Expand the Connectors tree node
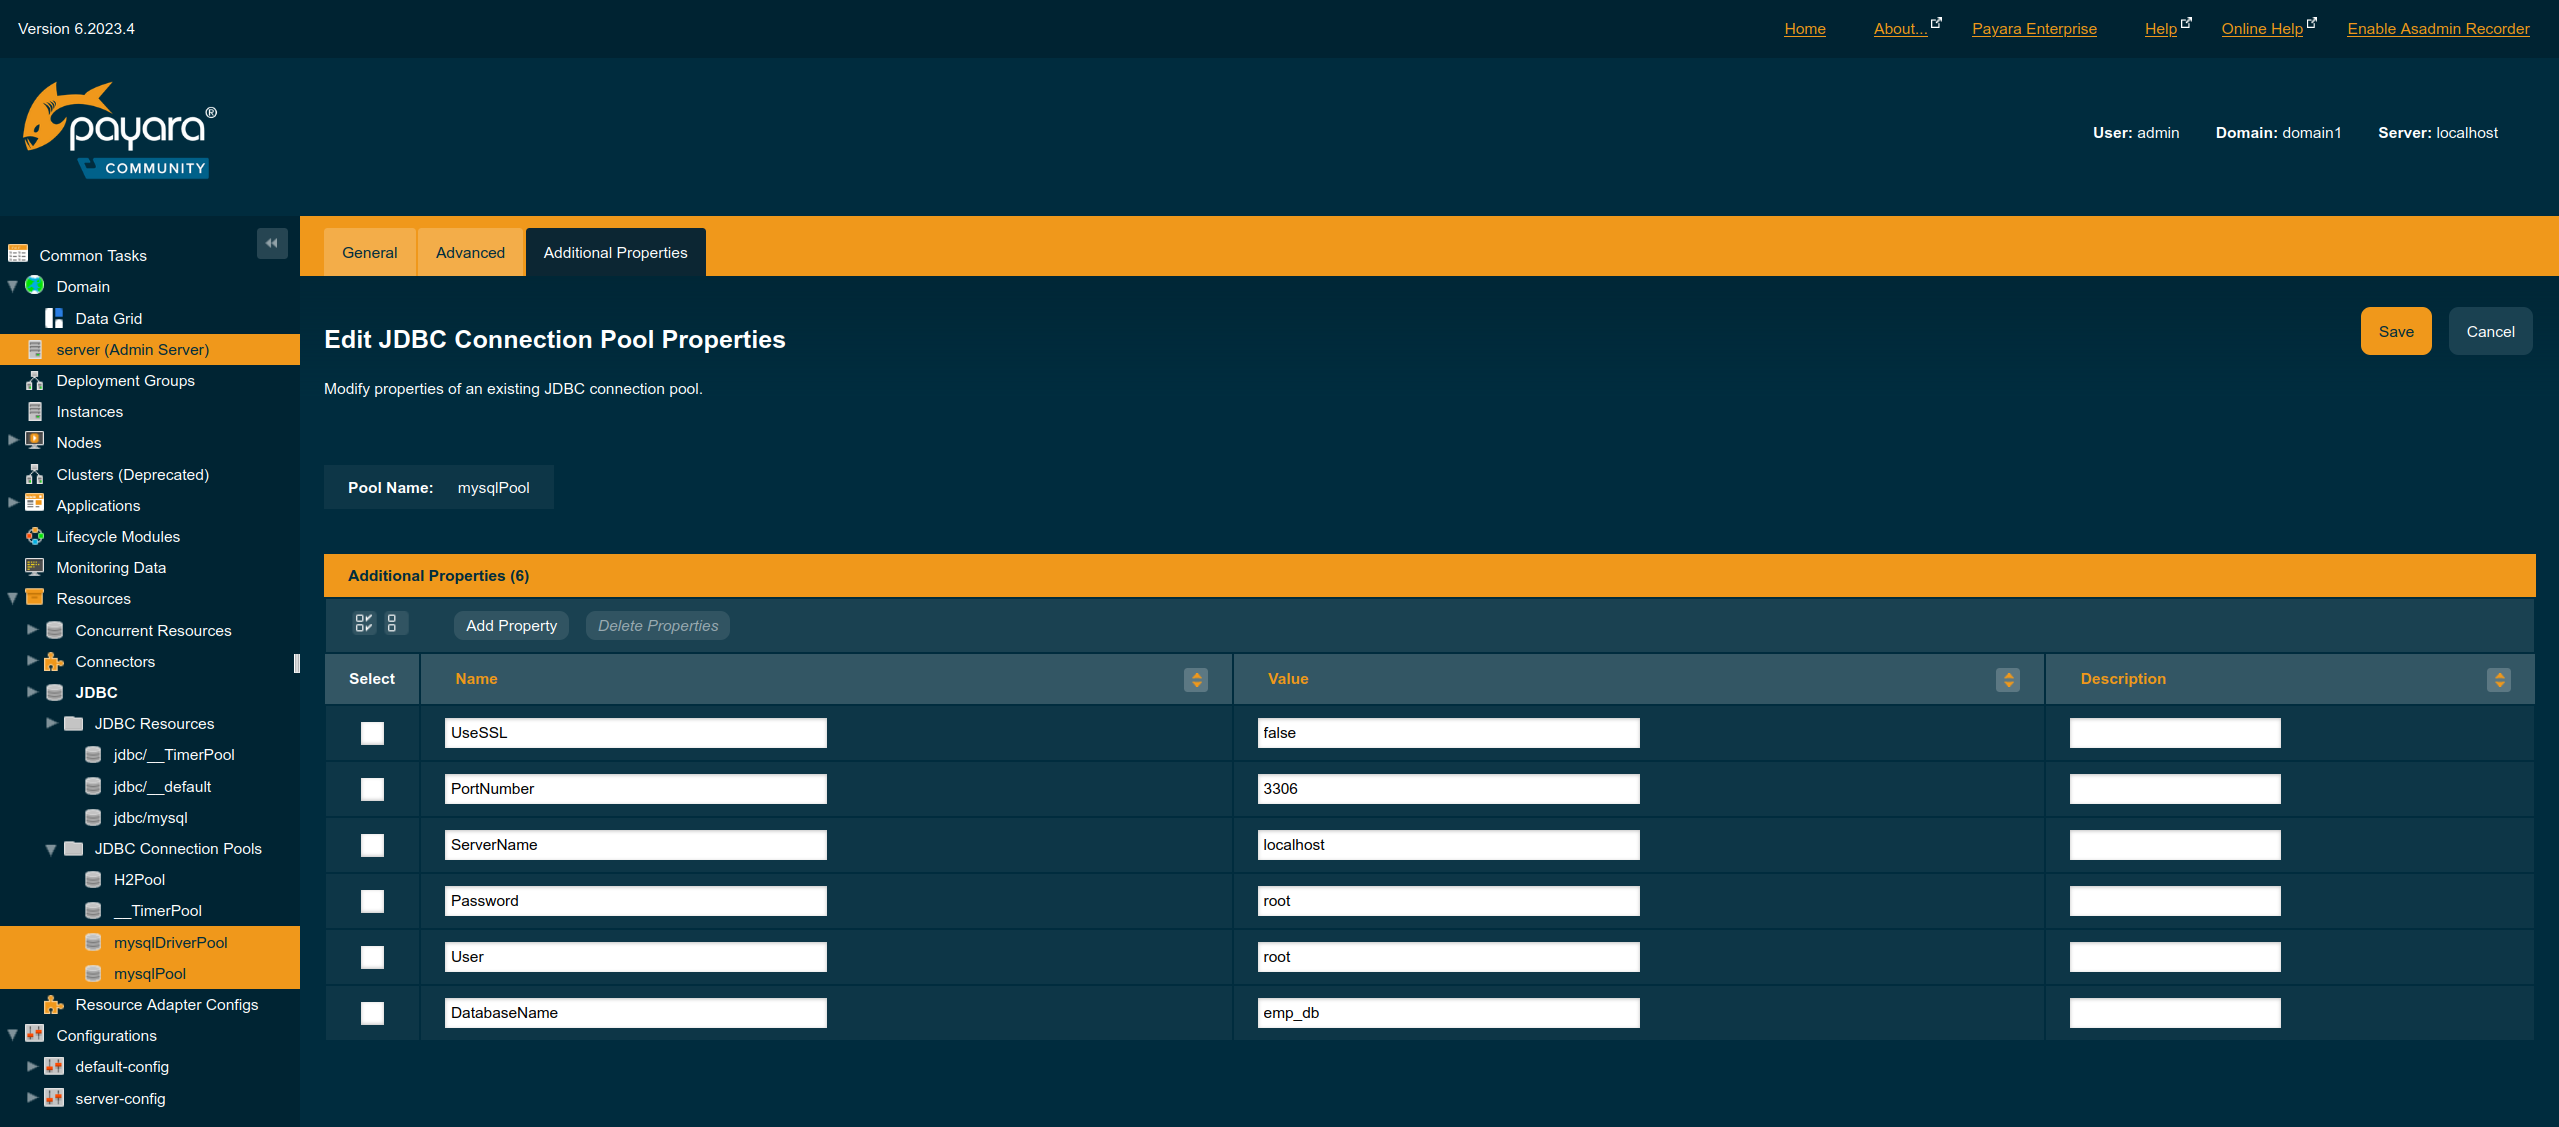Image resolution: width=2559 pixels, height=1127 pixels. pos(32,661)
